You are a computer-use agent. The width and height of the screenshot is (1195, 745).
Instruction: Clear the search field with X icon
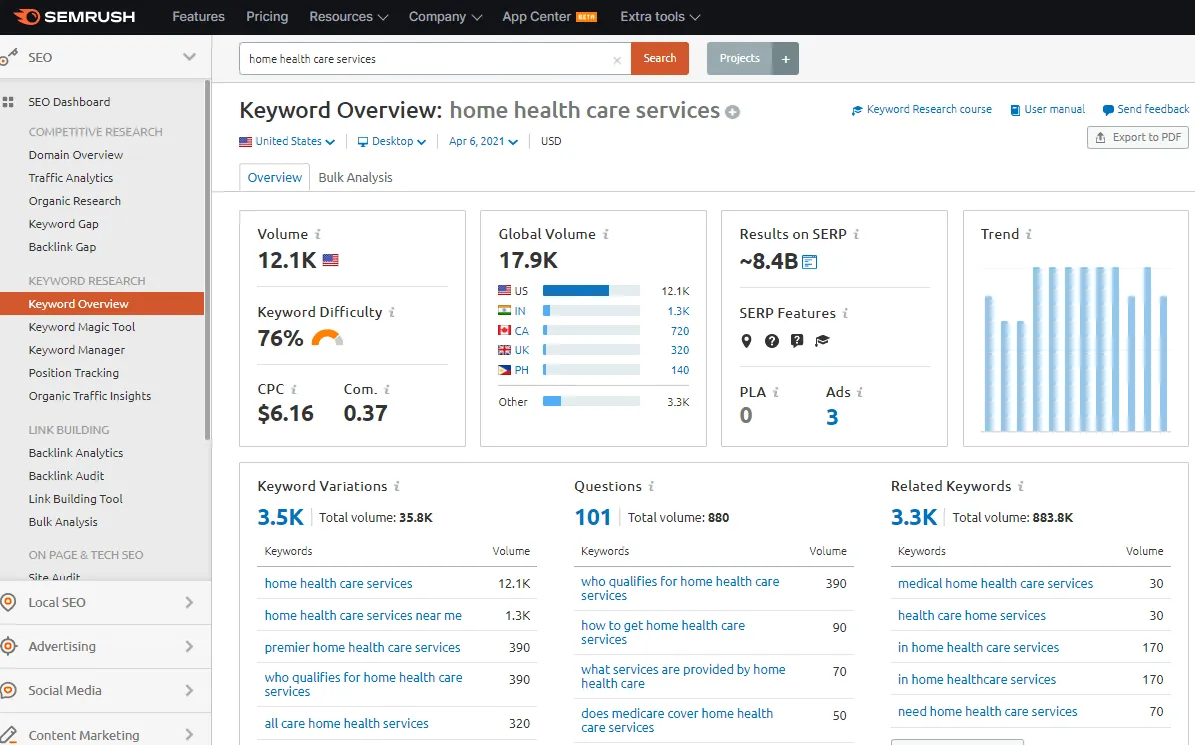coord(617,59)
